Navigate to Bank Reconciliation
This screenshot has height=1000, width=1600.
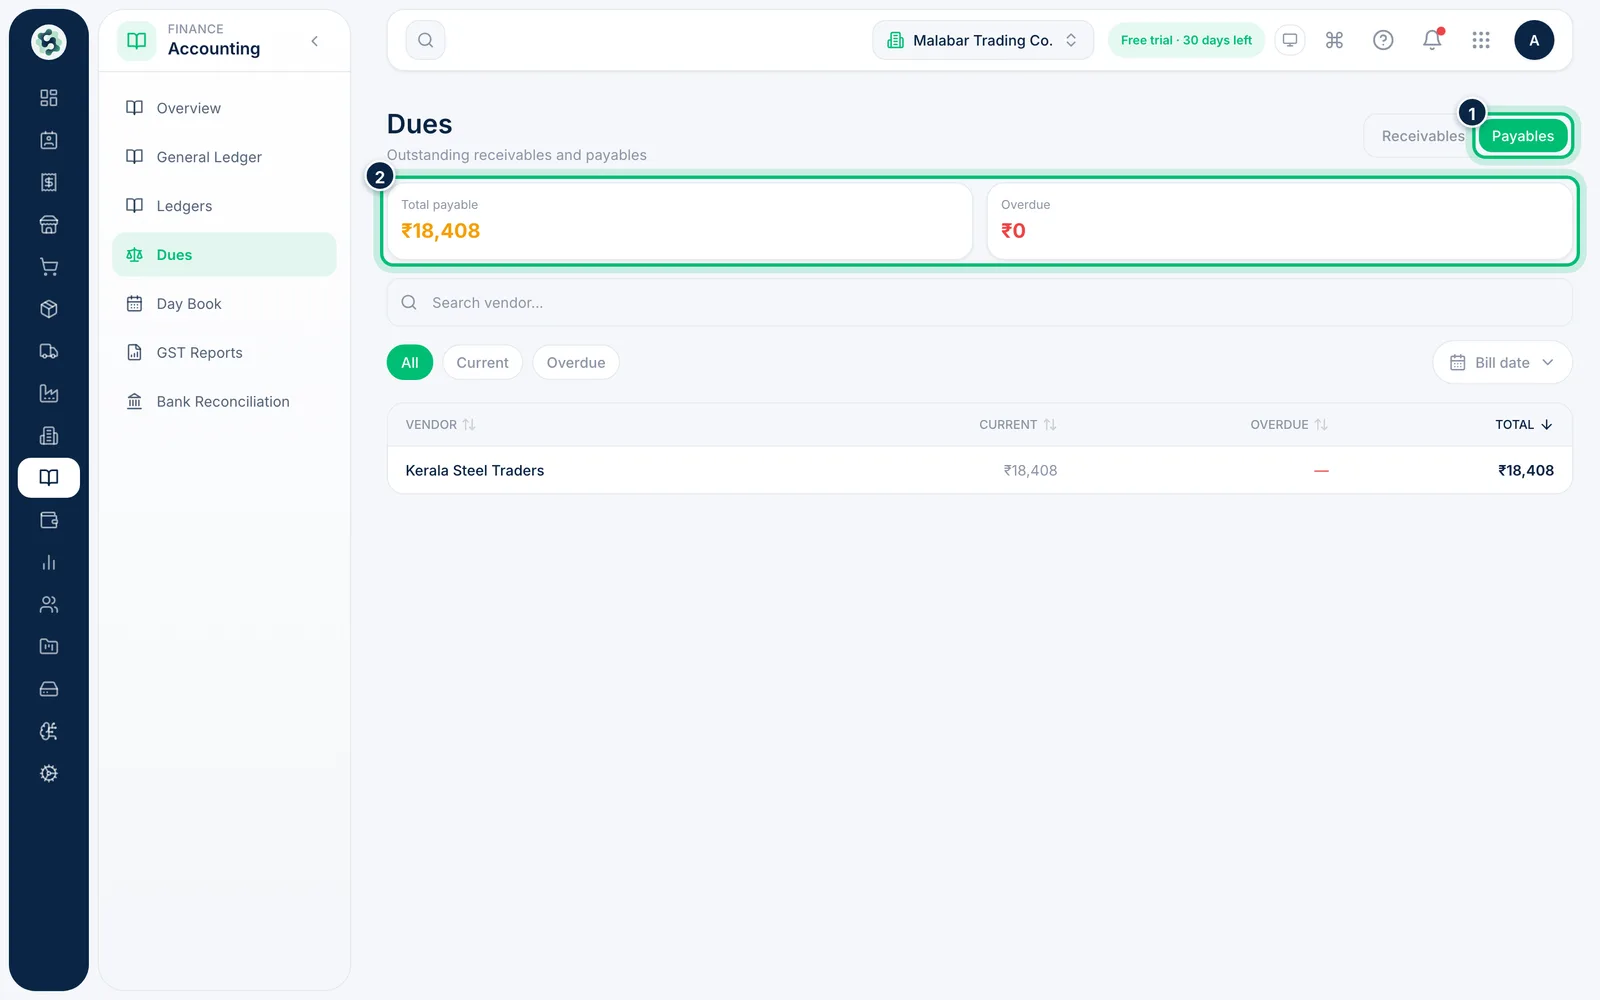click(x=224, y=402)
